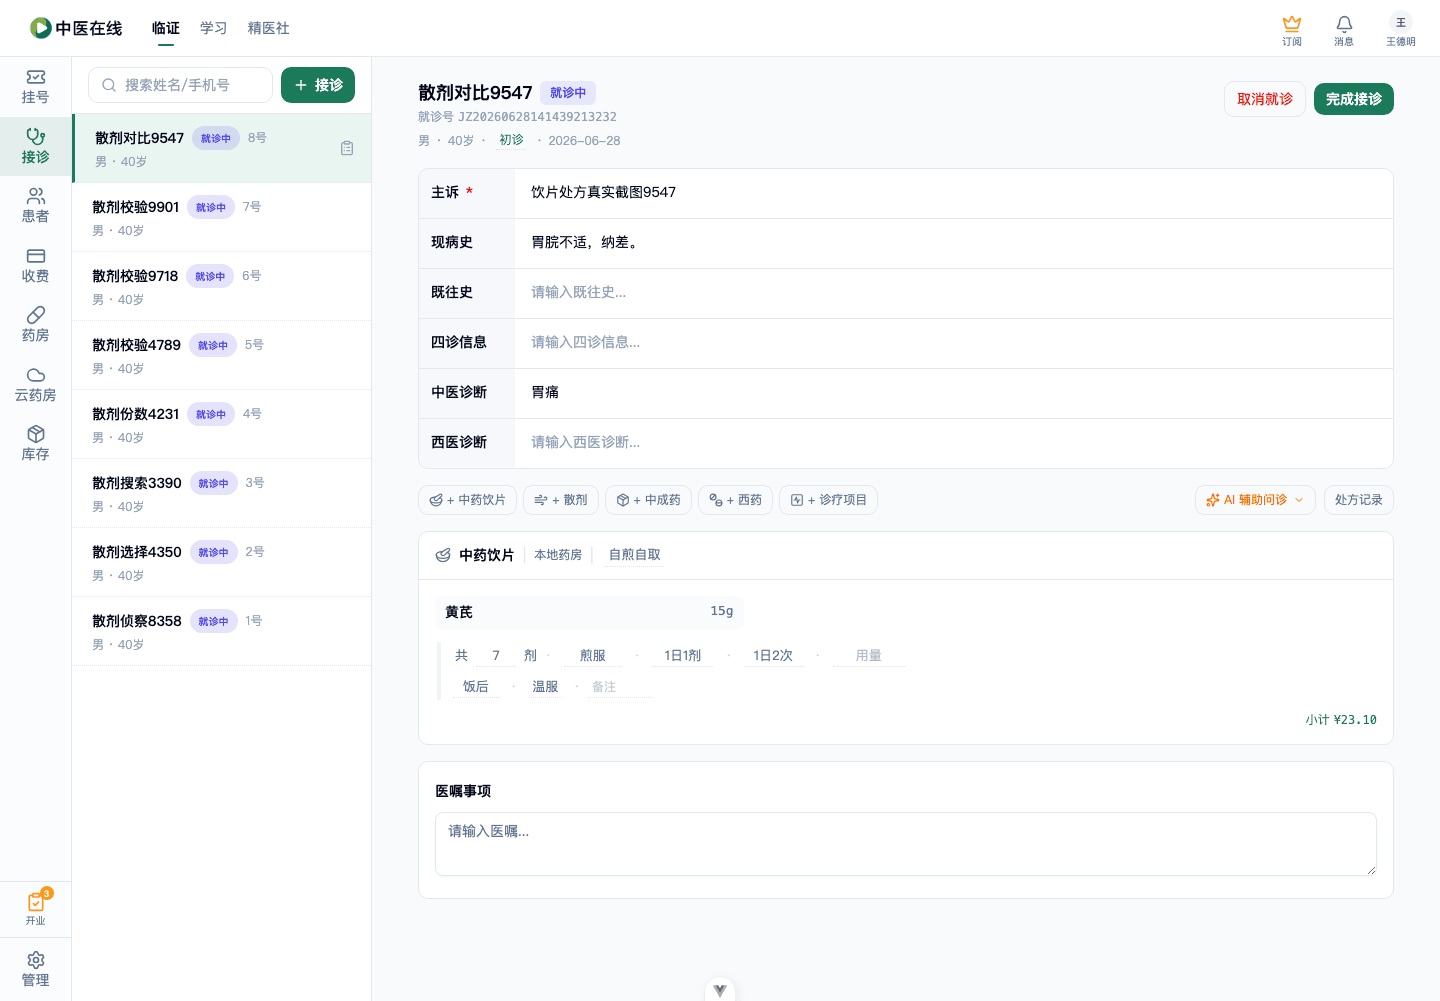Expand AI 辅助问诊 dropdown
Viewport: 1440px width, 1001px height.
point(1255,500)
